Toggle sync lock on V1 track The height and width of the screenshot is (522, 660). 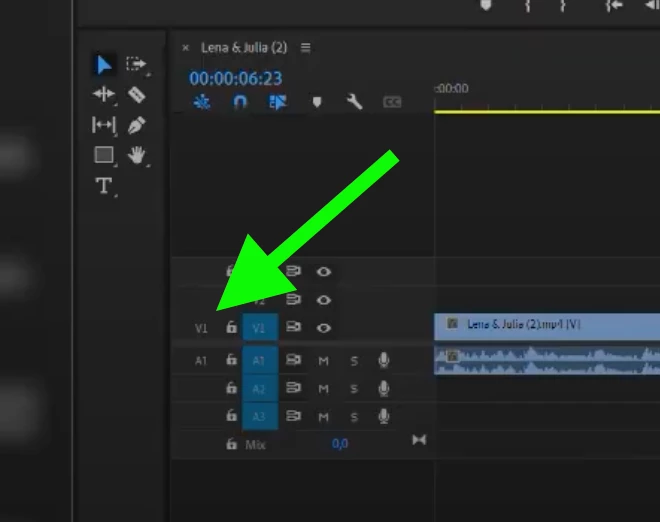coord(293,327)
